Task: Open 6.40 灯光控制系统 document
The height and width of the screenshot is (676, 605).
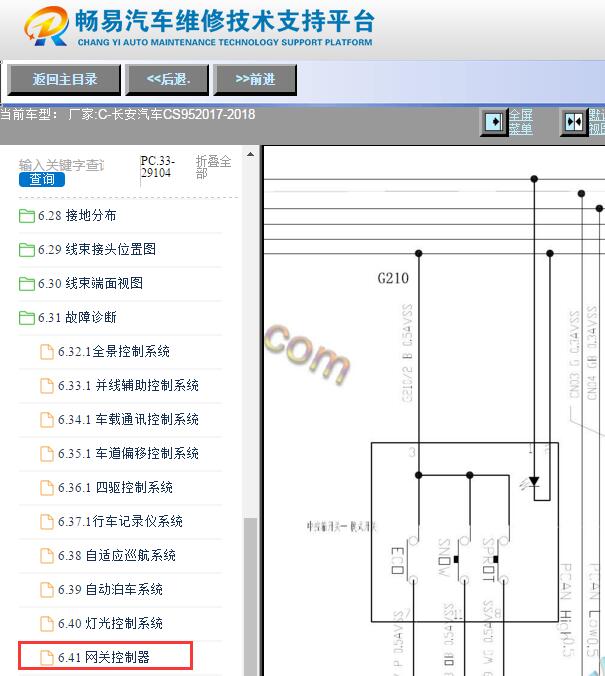Action: pos(110,623)
